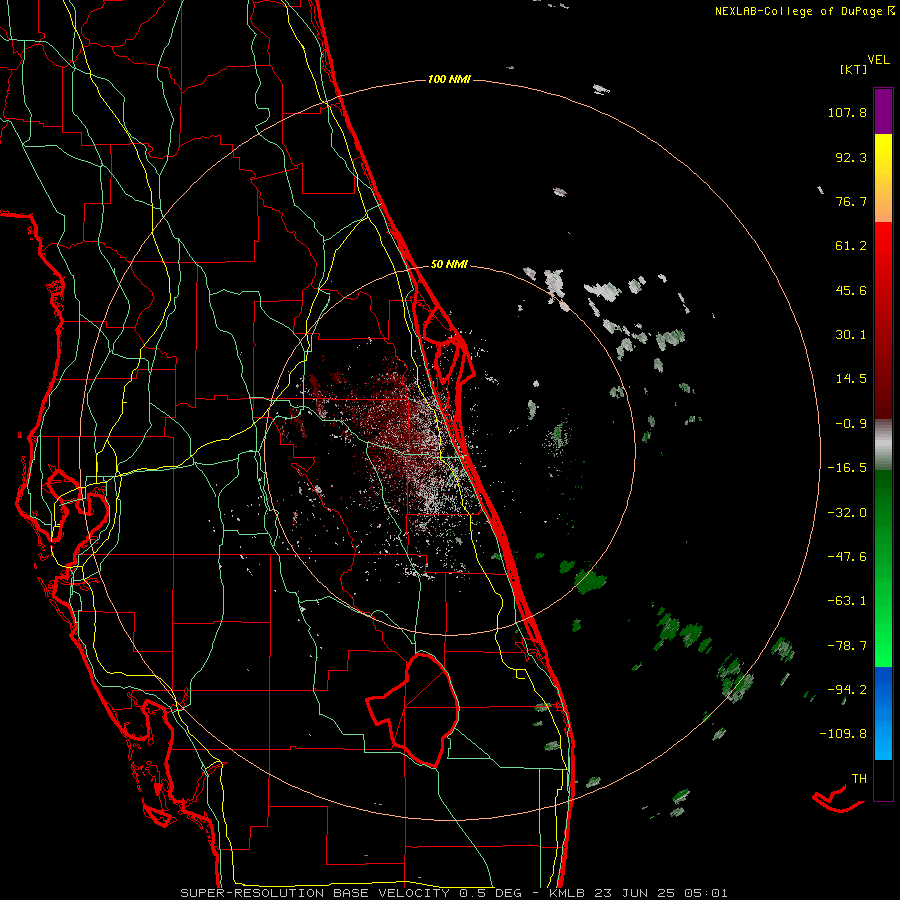
Task: Select the 92.3 scale value
Action: tap(851, 157)
